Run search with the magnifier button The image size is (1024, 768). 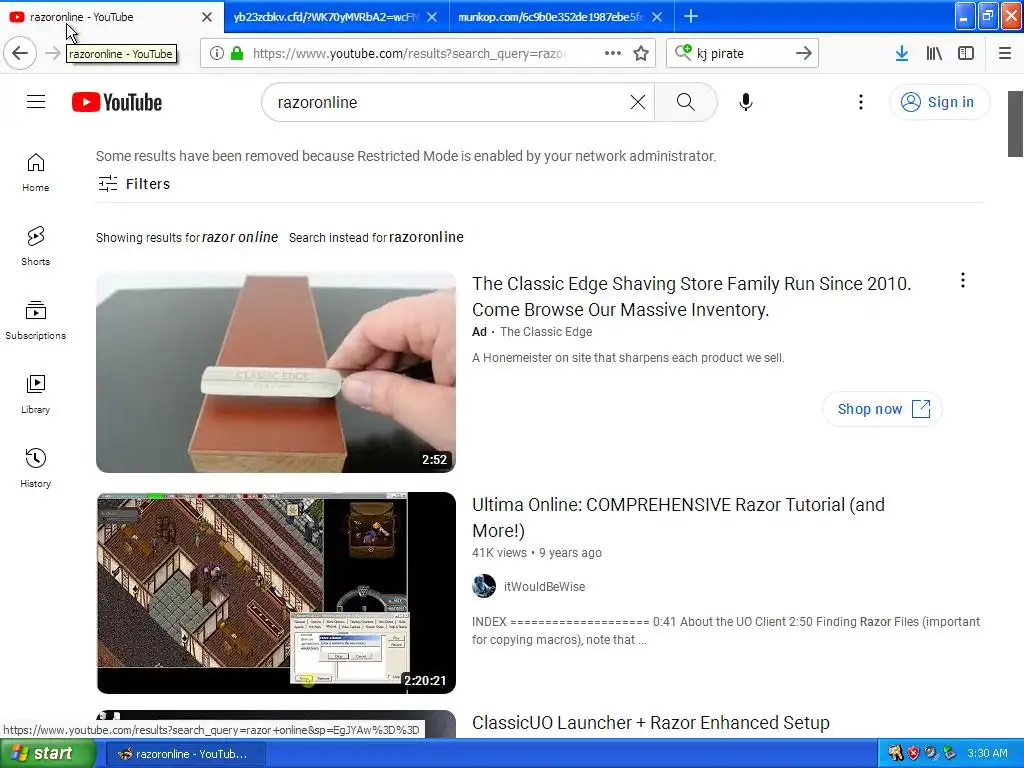click(686, 102)
